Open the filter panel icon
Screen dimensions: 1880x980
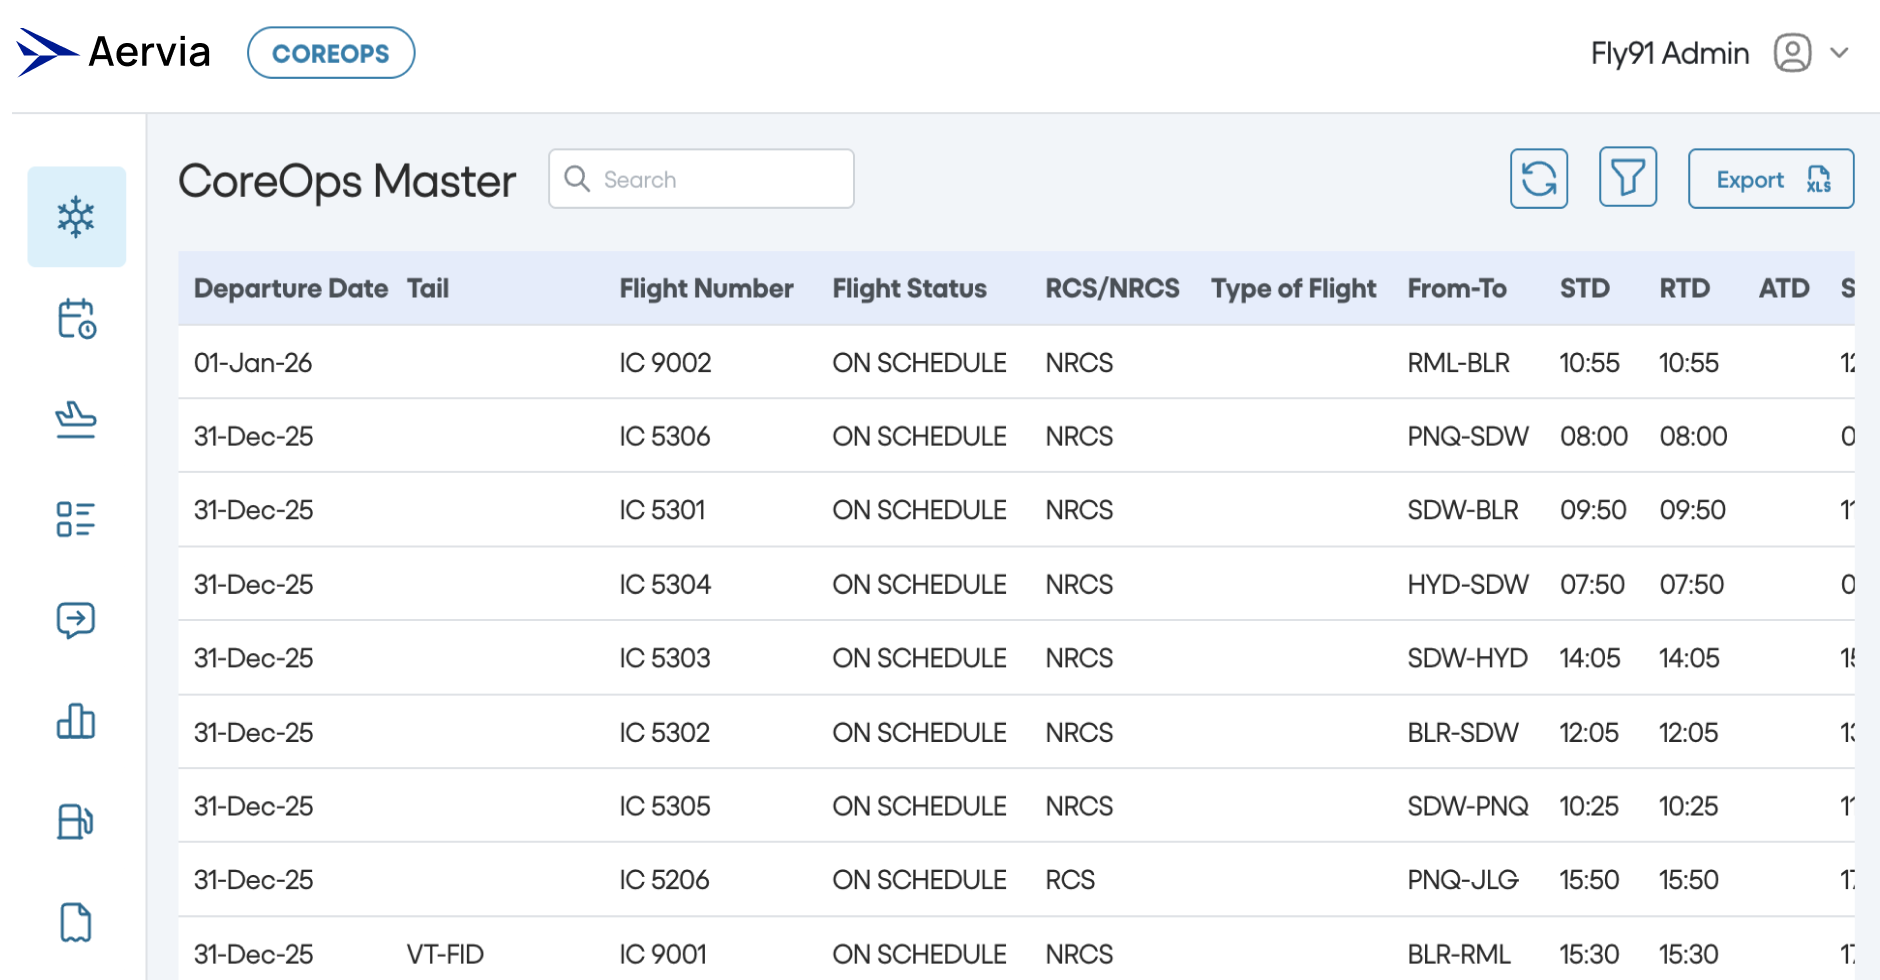click(1628, 177)
